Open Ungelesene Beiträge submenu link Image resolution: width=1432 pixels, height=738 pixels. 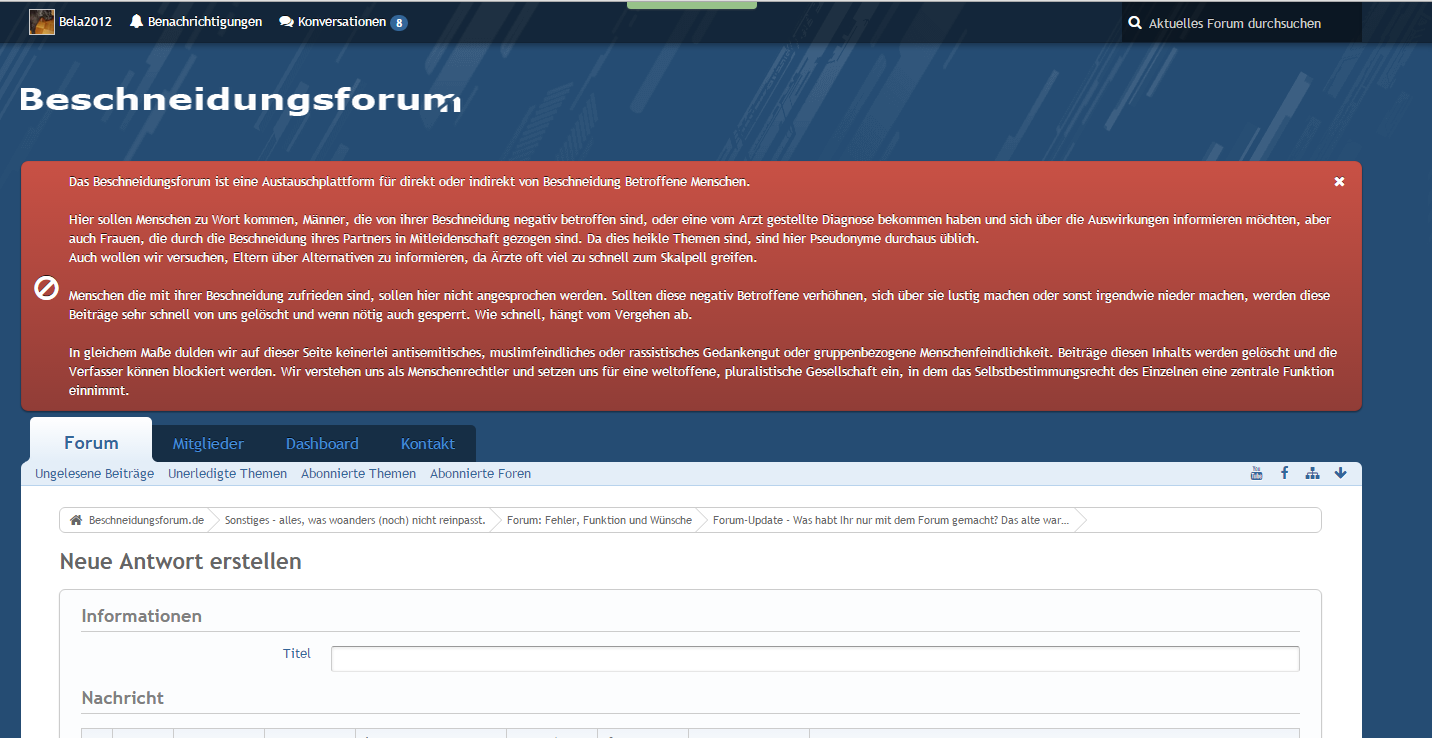tap(95, 474)
